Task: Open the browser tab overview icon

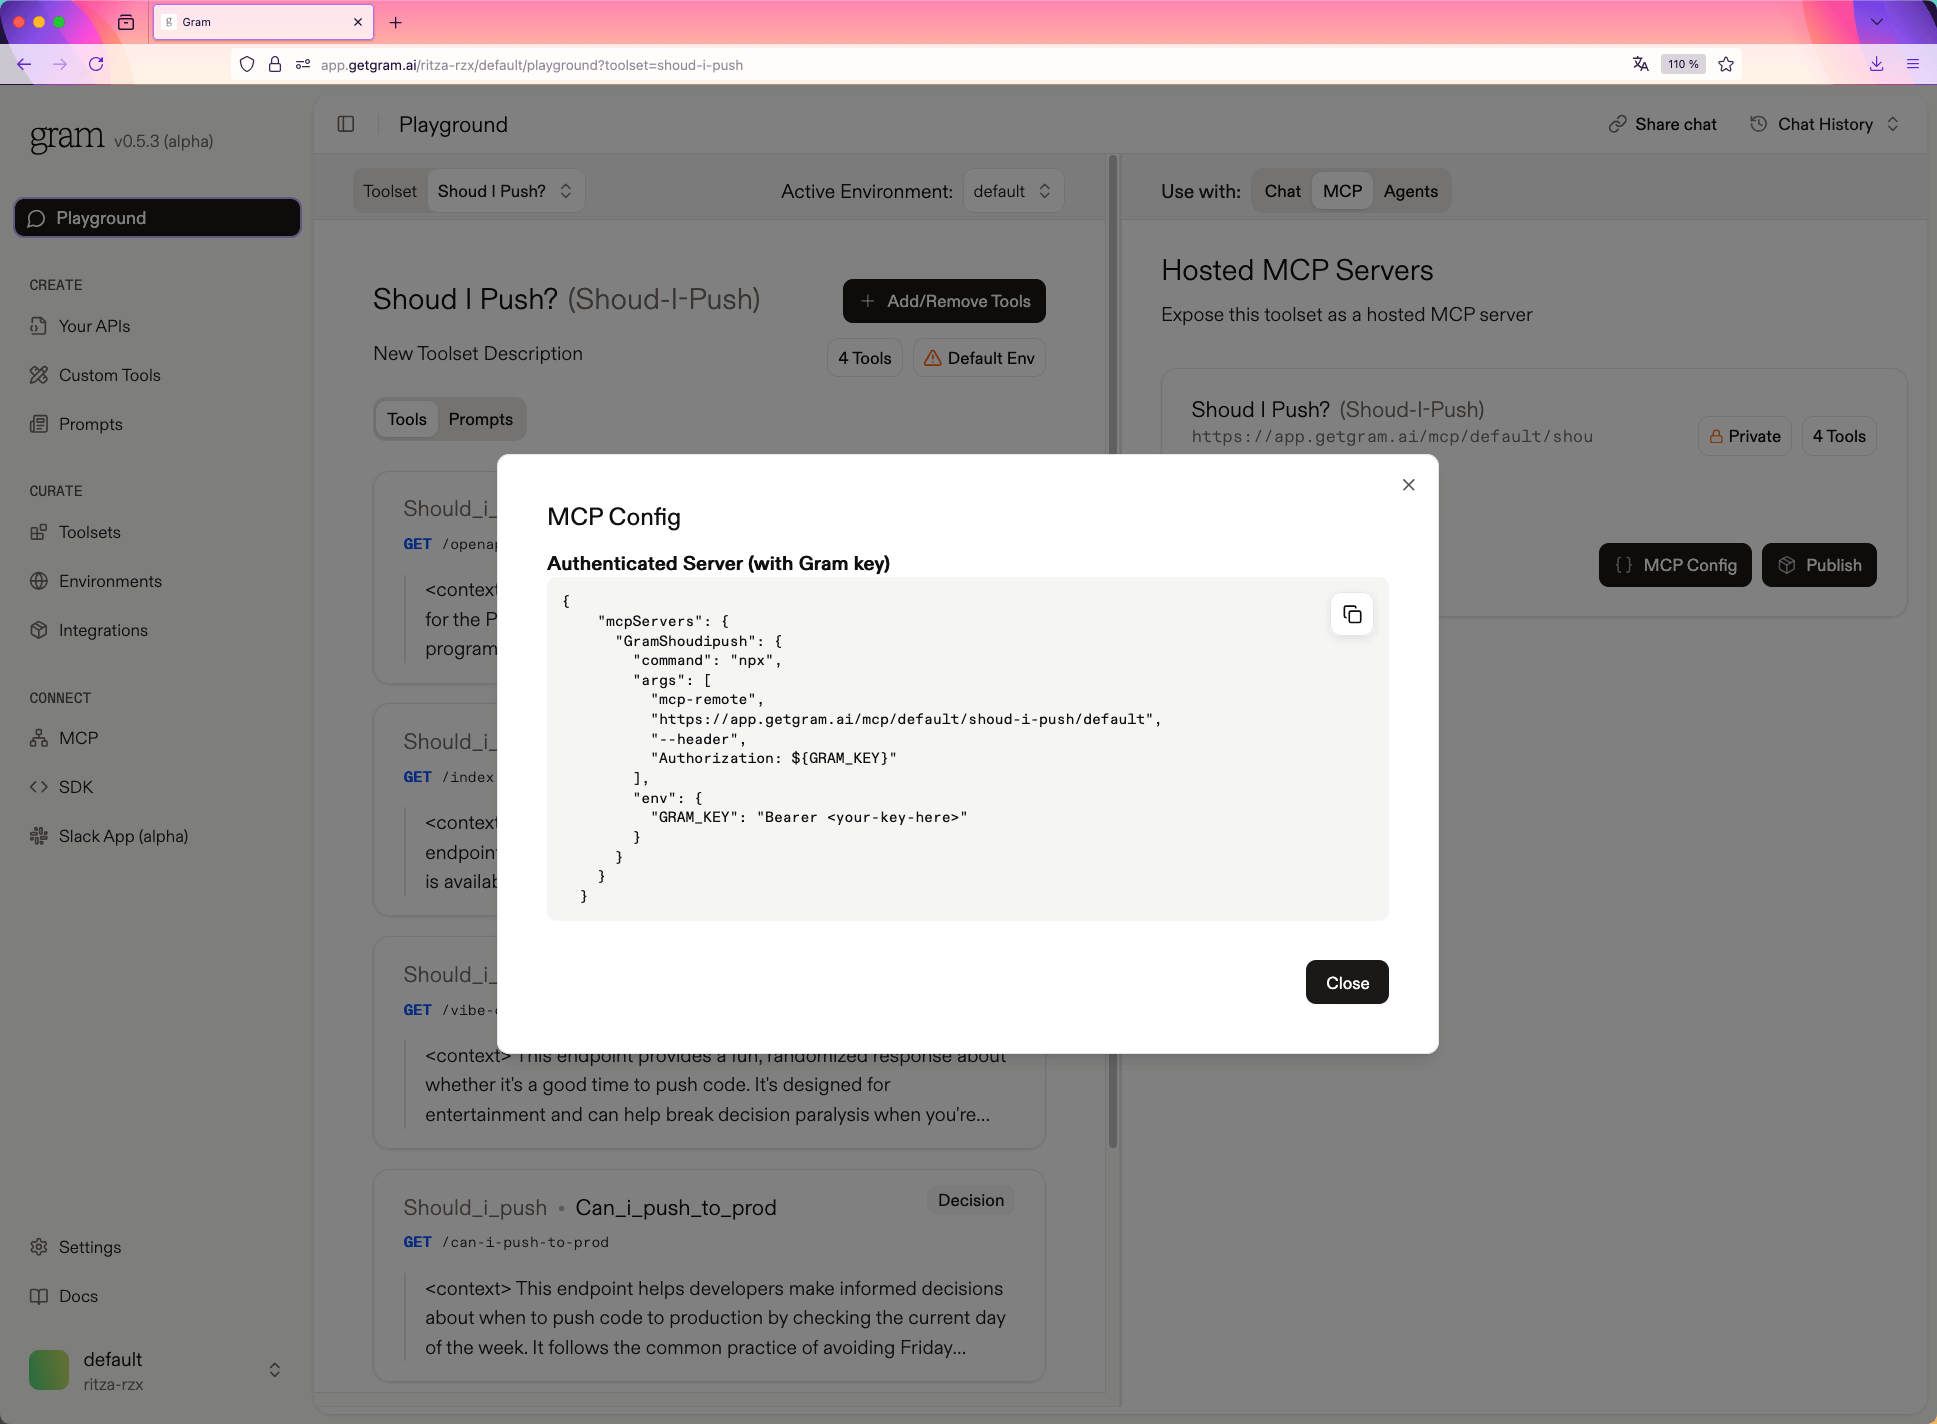Action: [126, 22]
